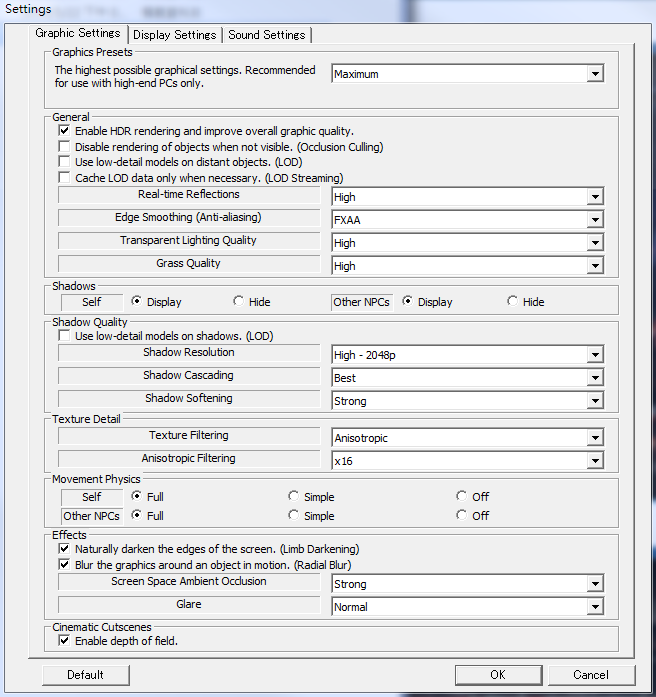Image resolution: width=656 pixels, height=697 pixels.
Task: Open the Shadow Resolution dropdown
Action: [468, 355]
